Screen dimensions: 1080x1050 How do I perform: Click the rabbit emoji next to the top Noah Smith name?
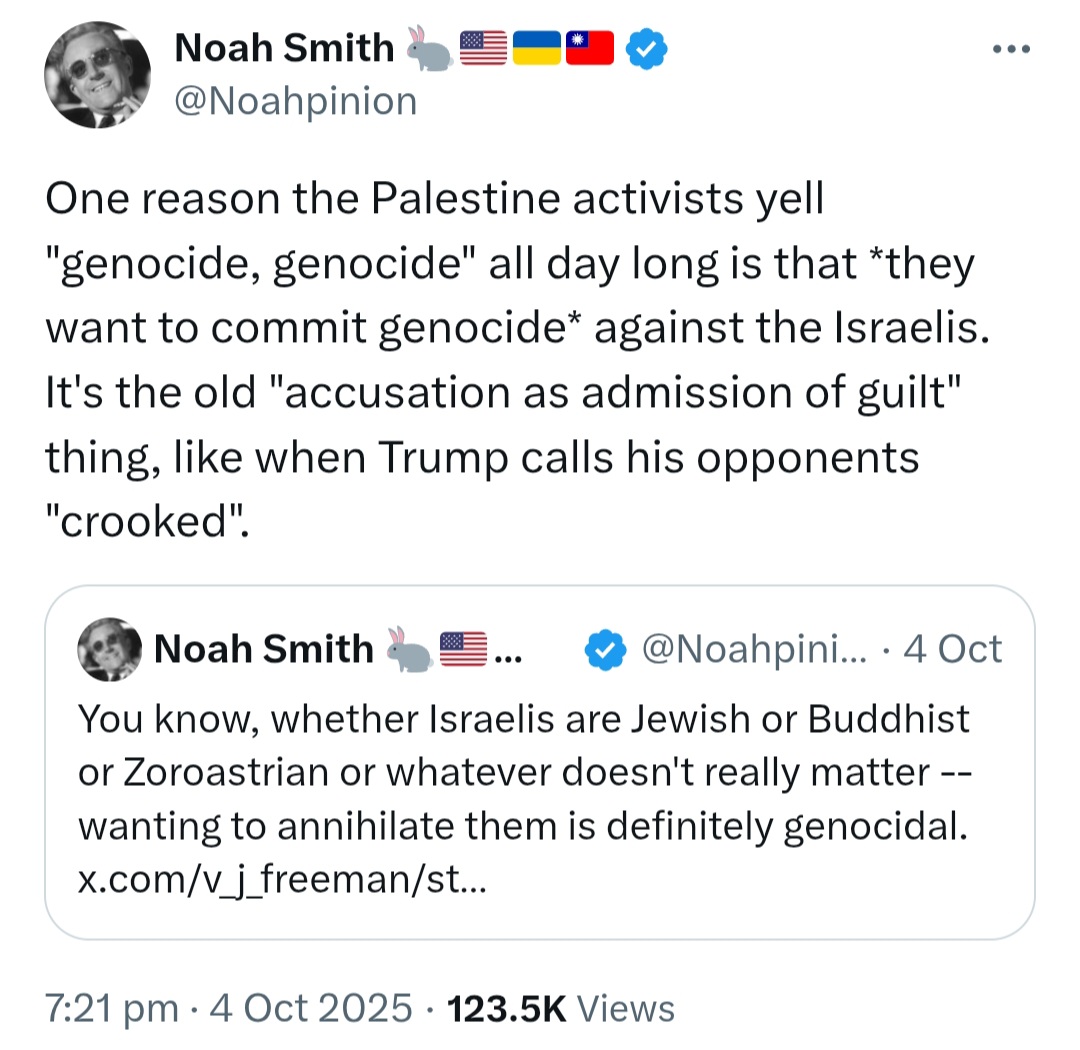pyautogui.click(x=428, y=48)
